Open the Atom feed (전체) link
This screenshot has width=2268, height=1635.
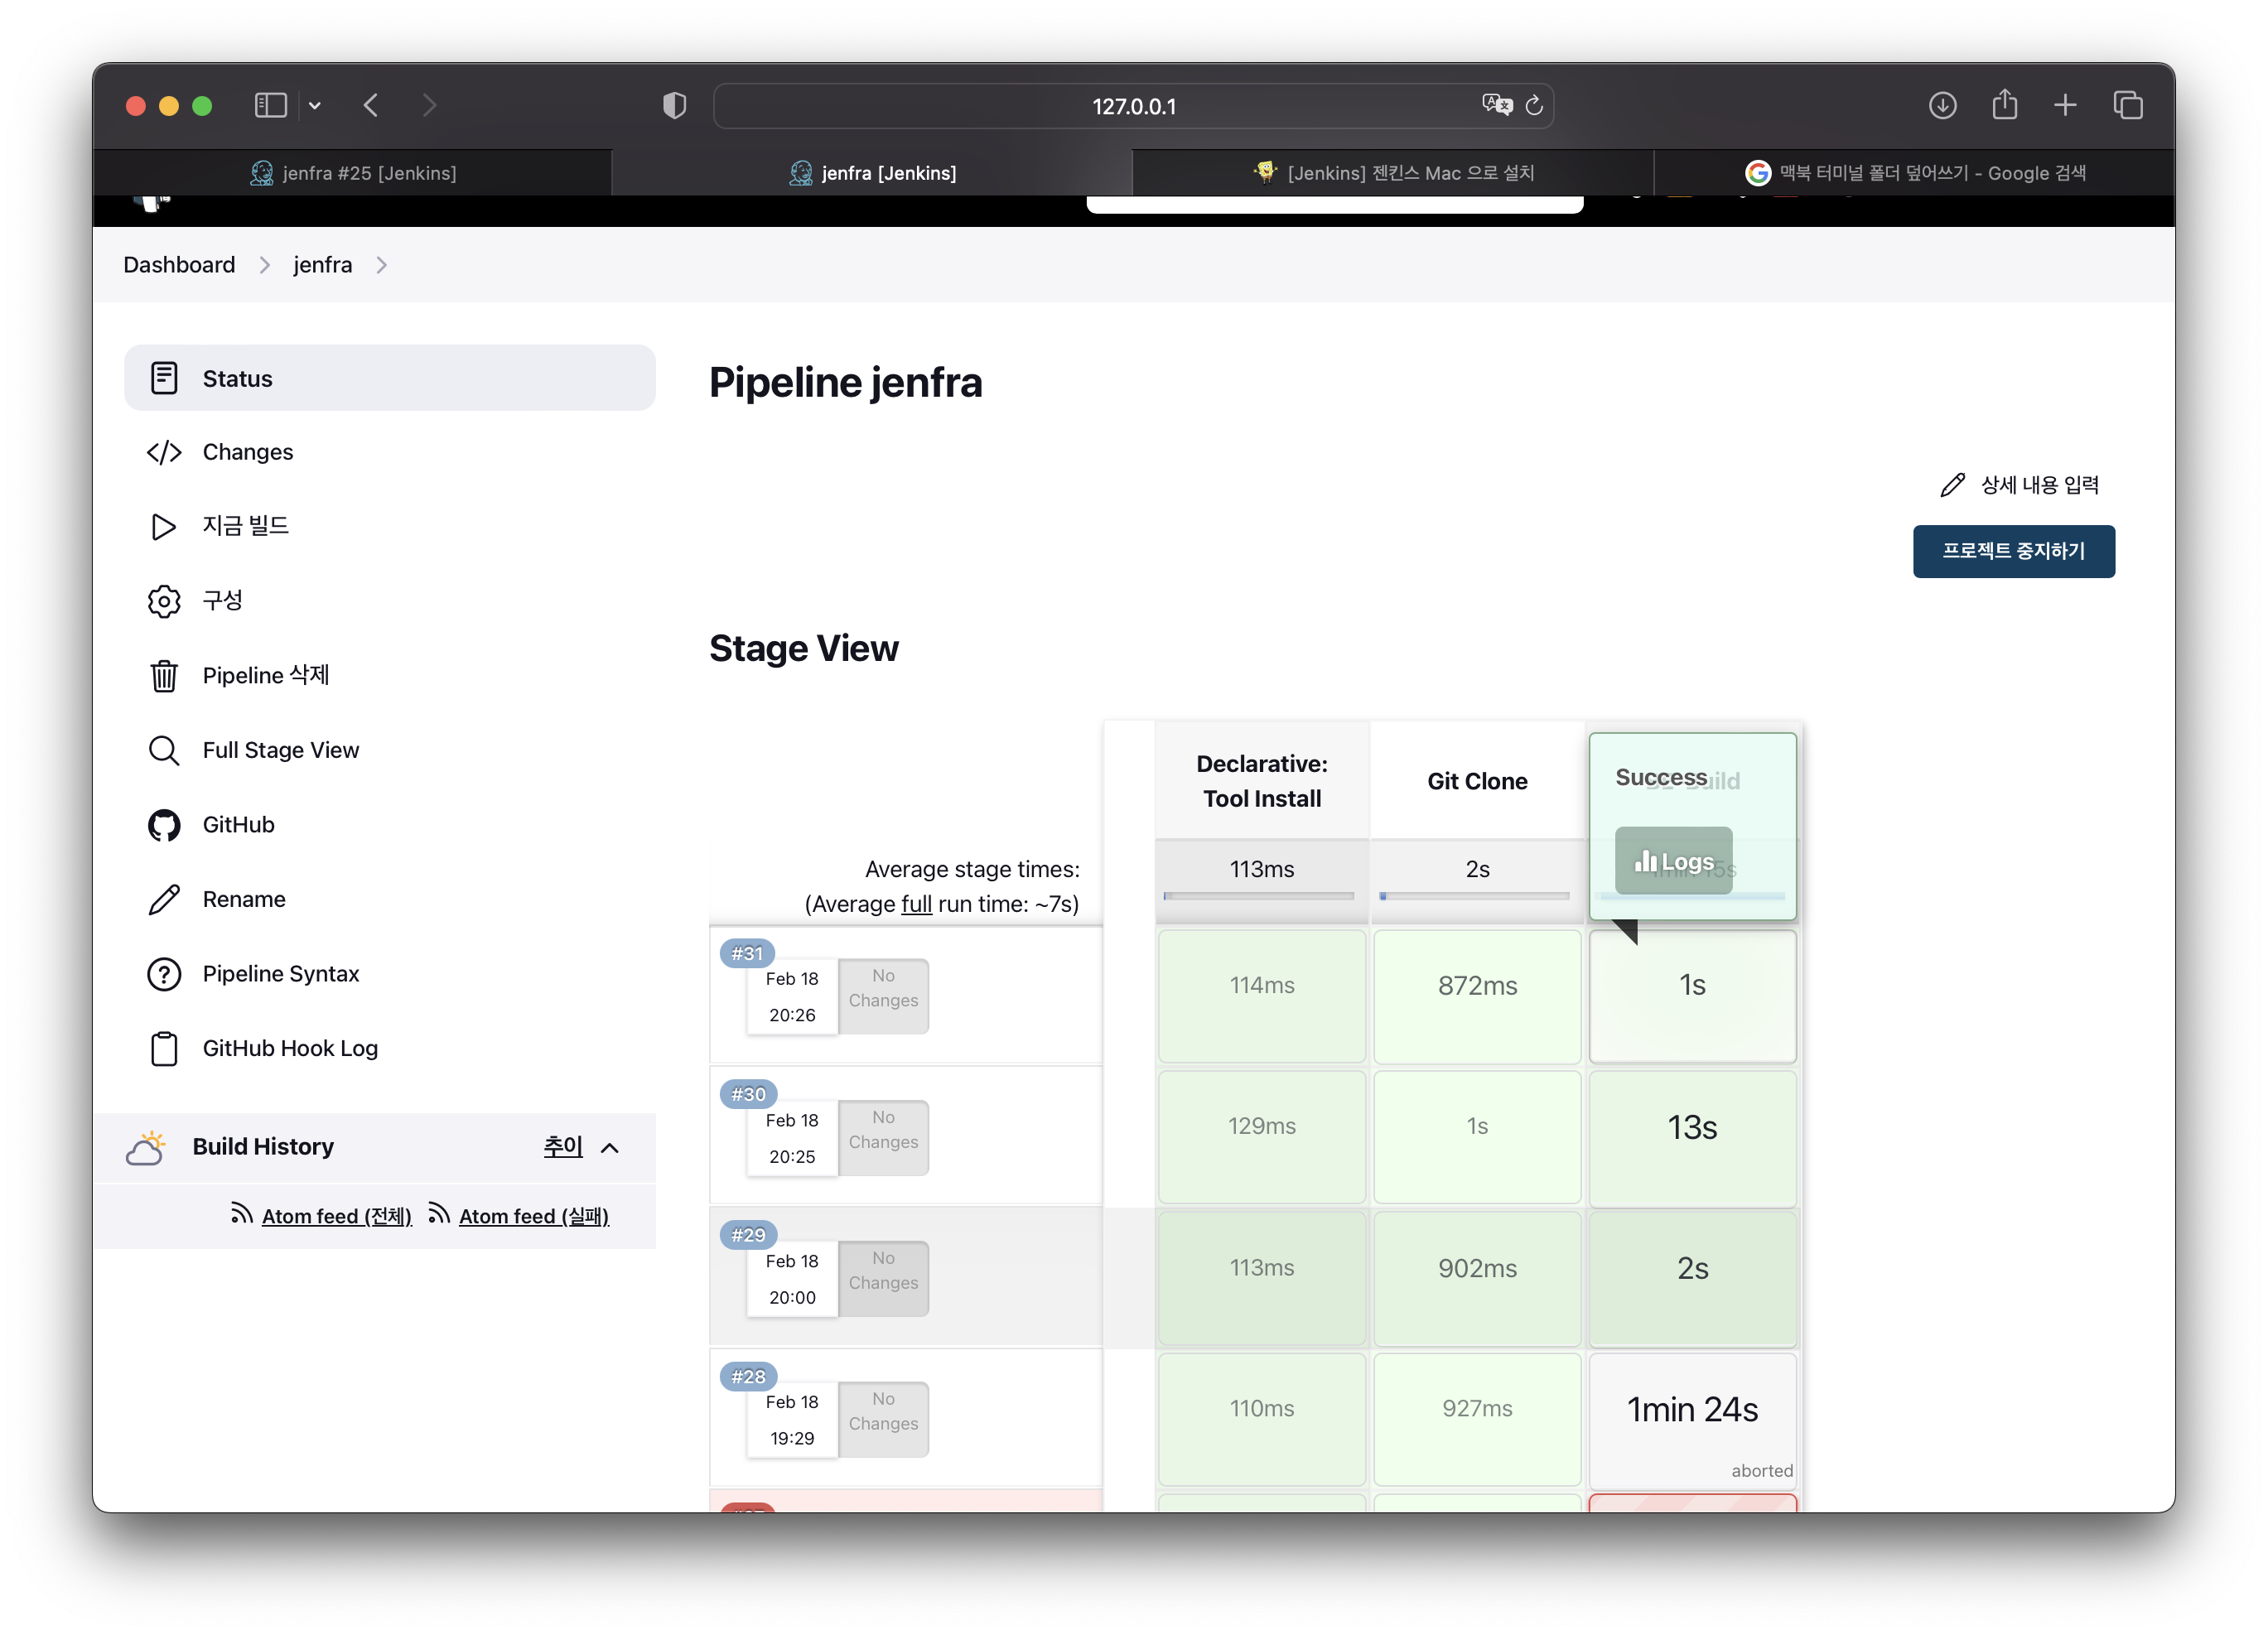[336, 1216]
